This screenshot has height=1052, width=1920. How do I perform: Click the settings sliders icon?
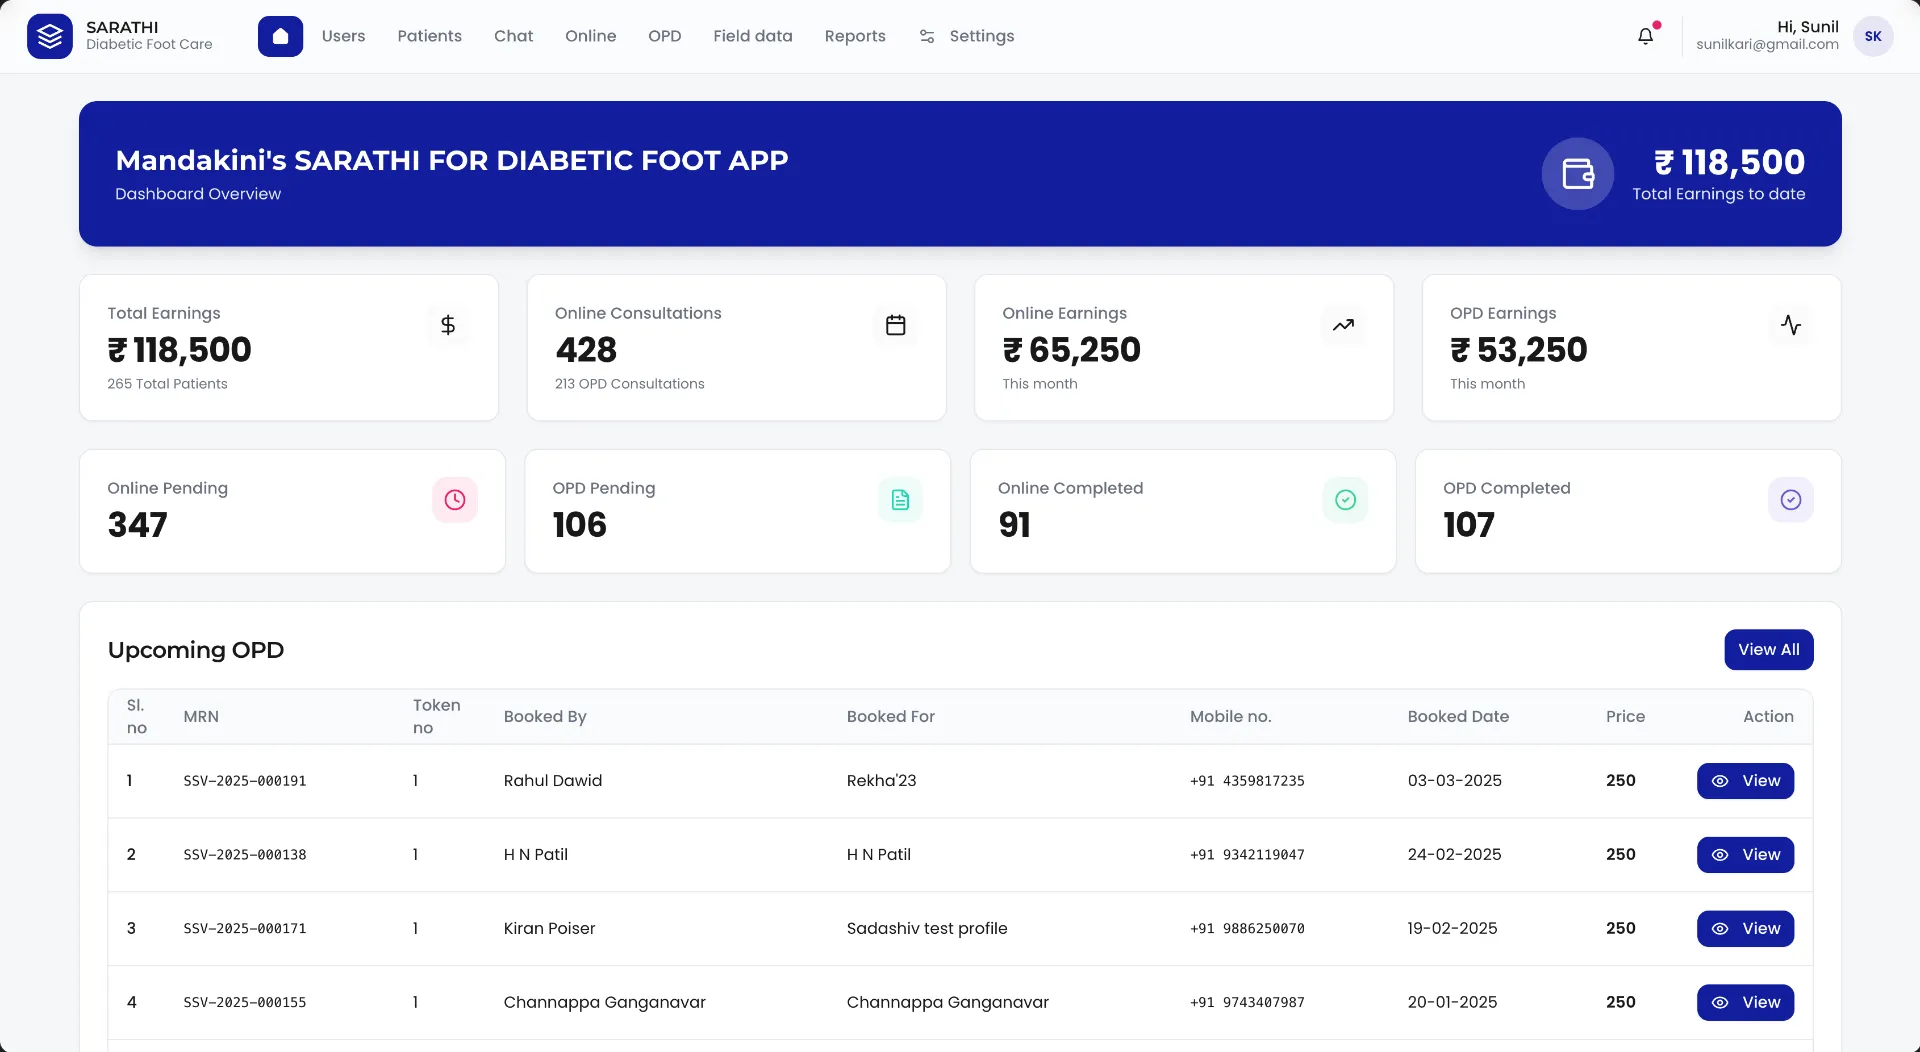pyautogui.click(x=927, y=36)
